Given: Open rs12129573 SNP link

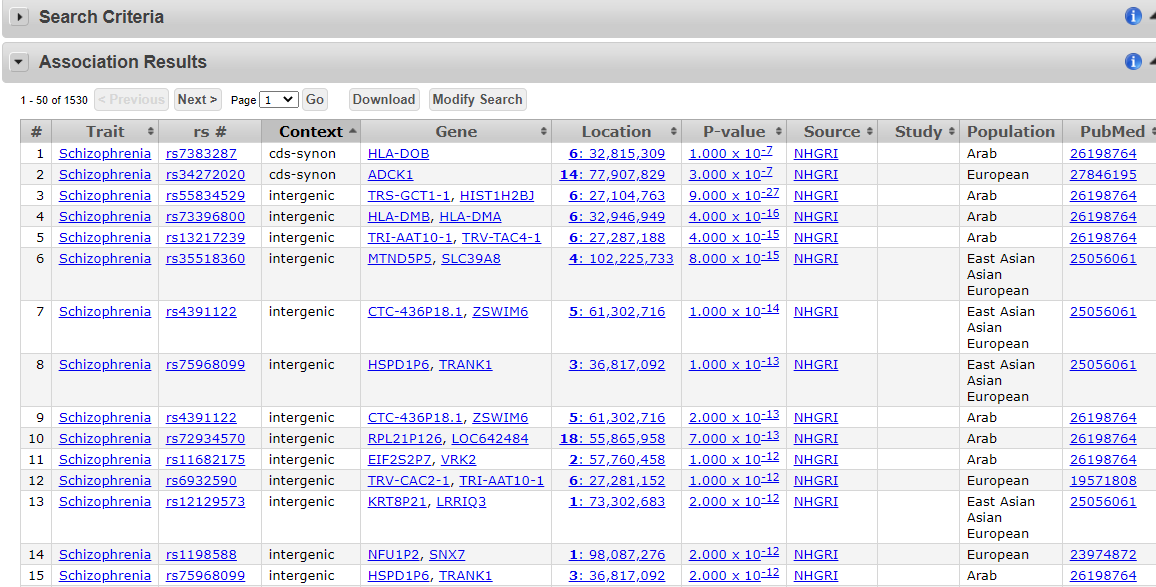Looking at the screenshot, I should tap(206, 501).
